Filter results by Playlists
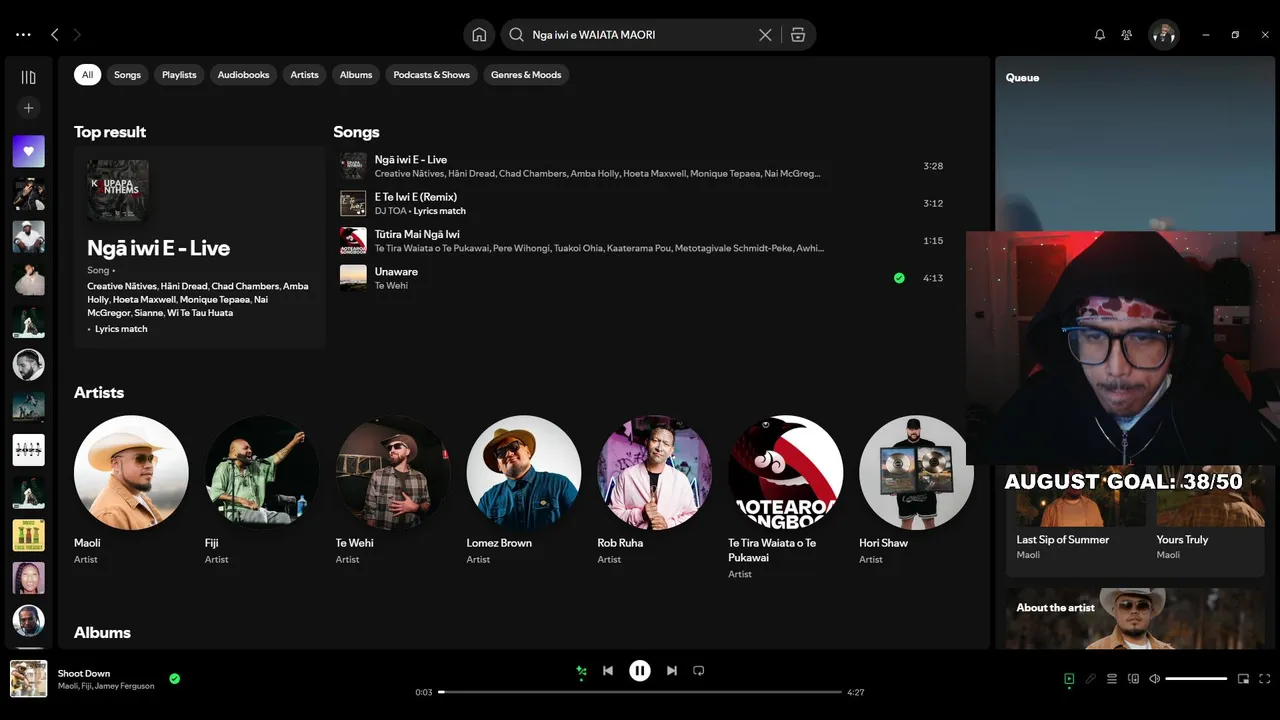Image resolution: width=1280 pixels, height=720 pixels. (x=179, y=75)
